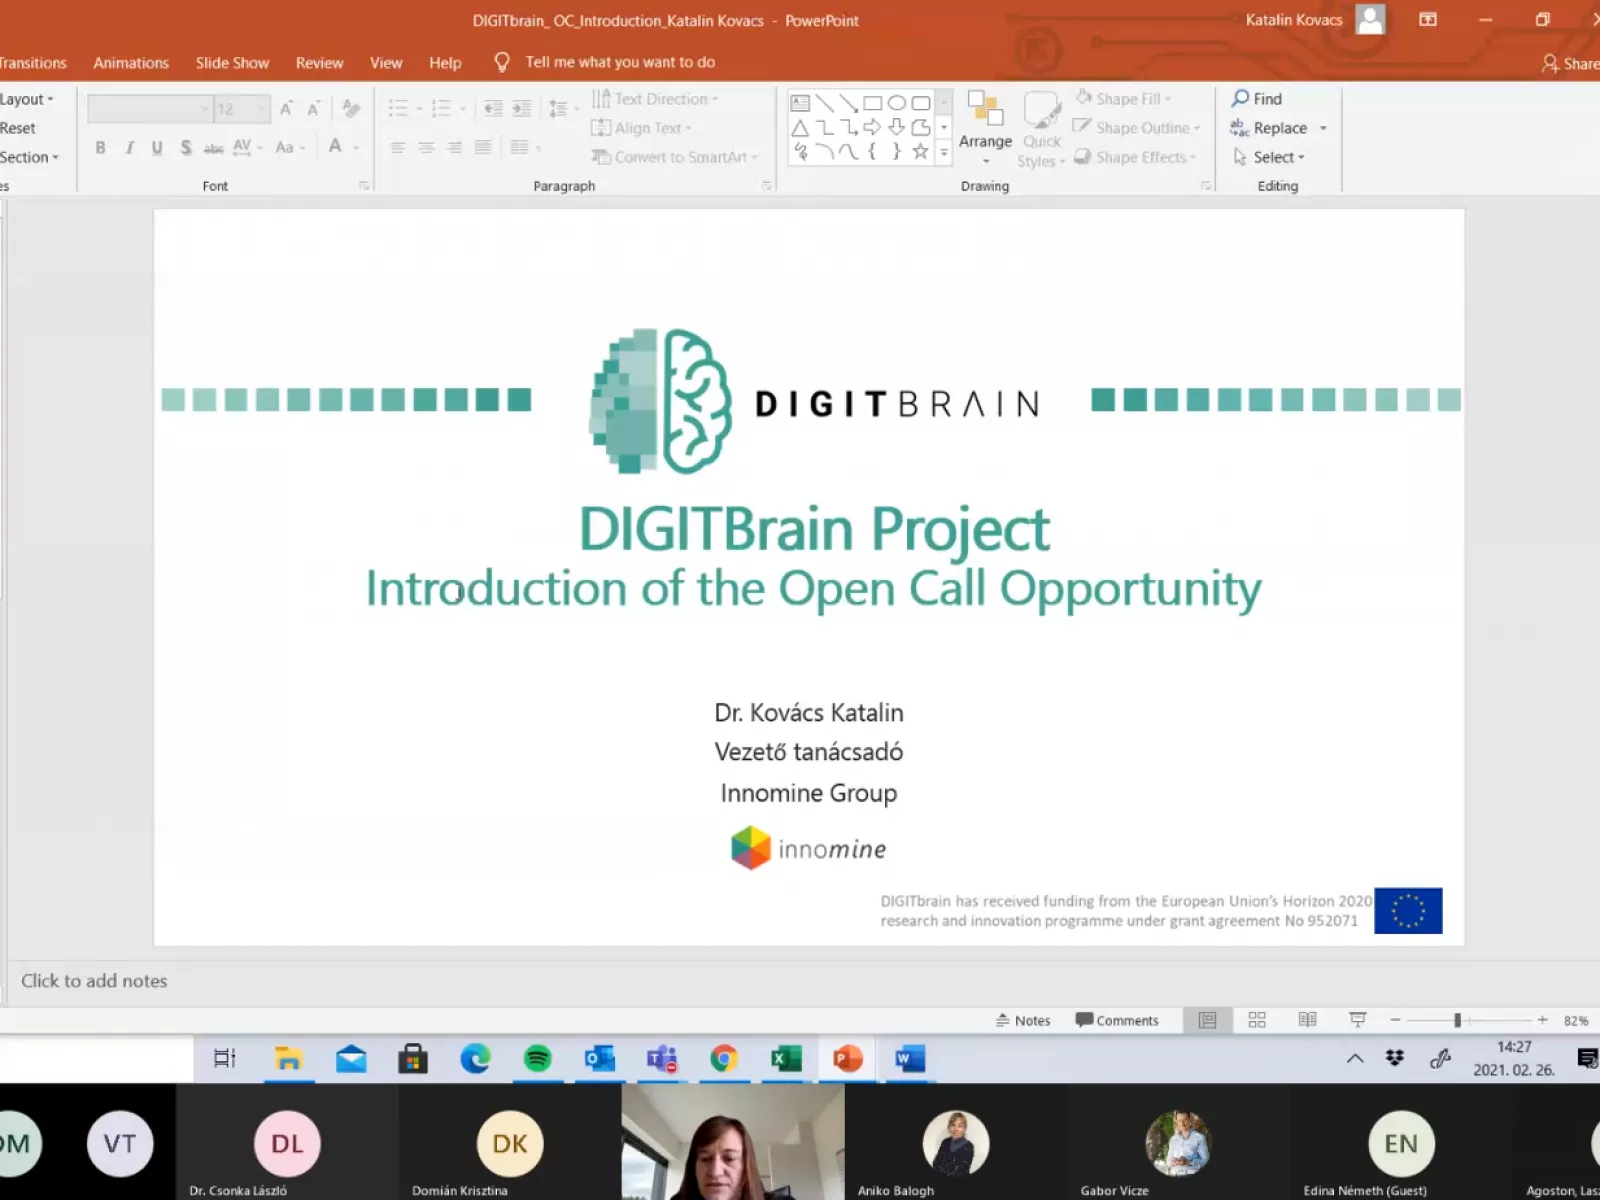Open the Animations tab
1600x1200 pixels.
click(131, 62)
